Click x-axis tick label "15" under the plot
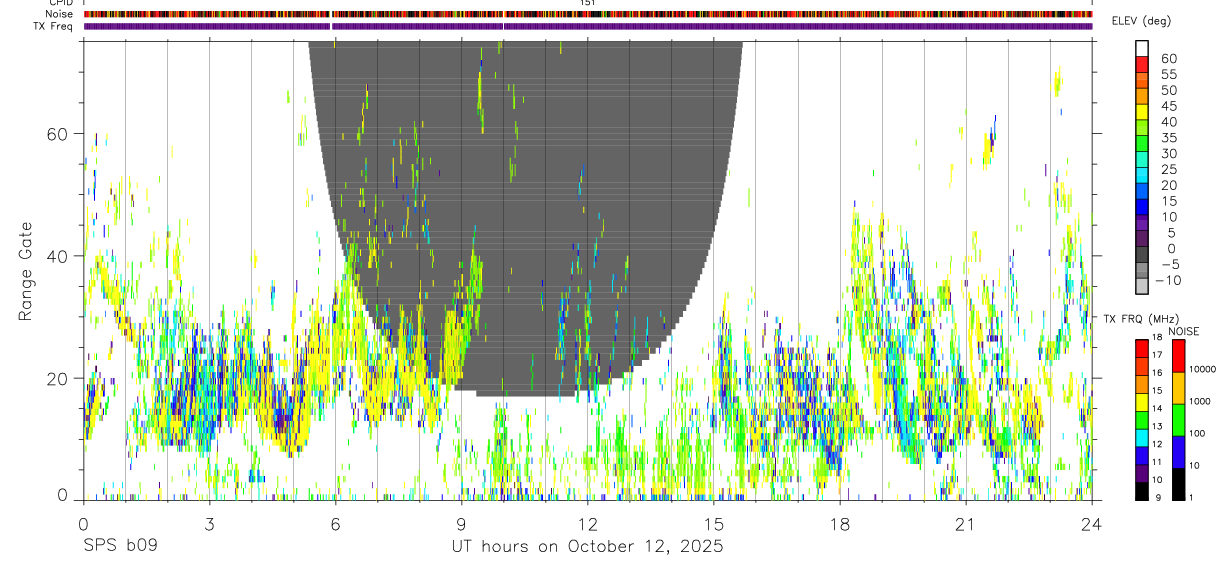This screenshot has height=567, width=1228. 713,524
